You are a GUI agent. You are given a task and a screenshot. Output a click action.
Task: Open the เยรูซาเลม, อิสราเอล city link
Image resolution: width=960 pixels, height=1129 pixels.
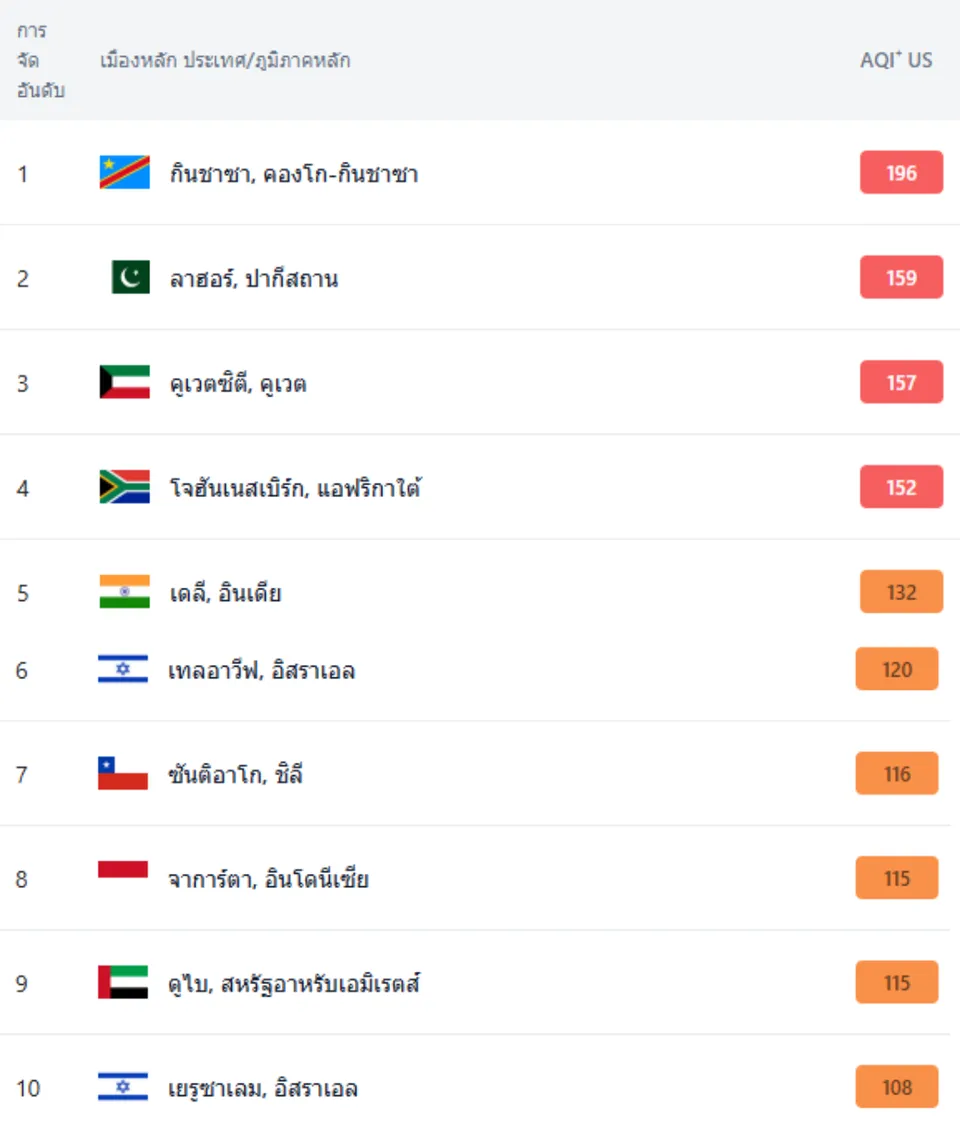click(263, 1088)
